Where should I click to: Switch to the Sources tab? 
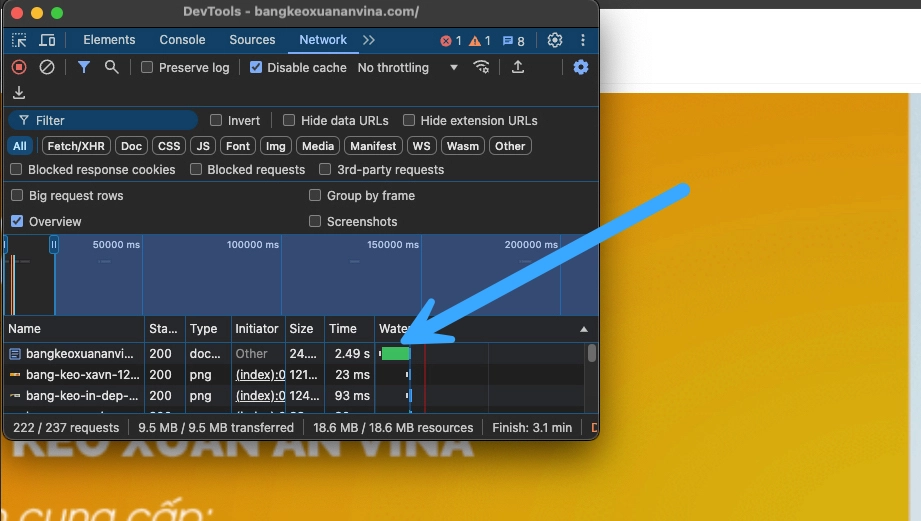coord(252,40)
